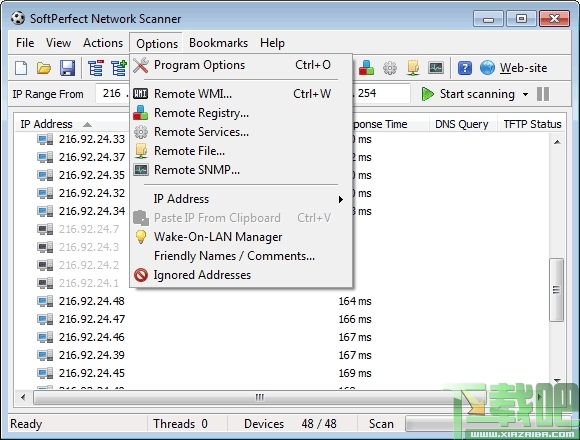This screenshot has width=580, height=440.
Task: Click the computer icon beside 216.92.24.33
Action: click(45, 139)
